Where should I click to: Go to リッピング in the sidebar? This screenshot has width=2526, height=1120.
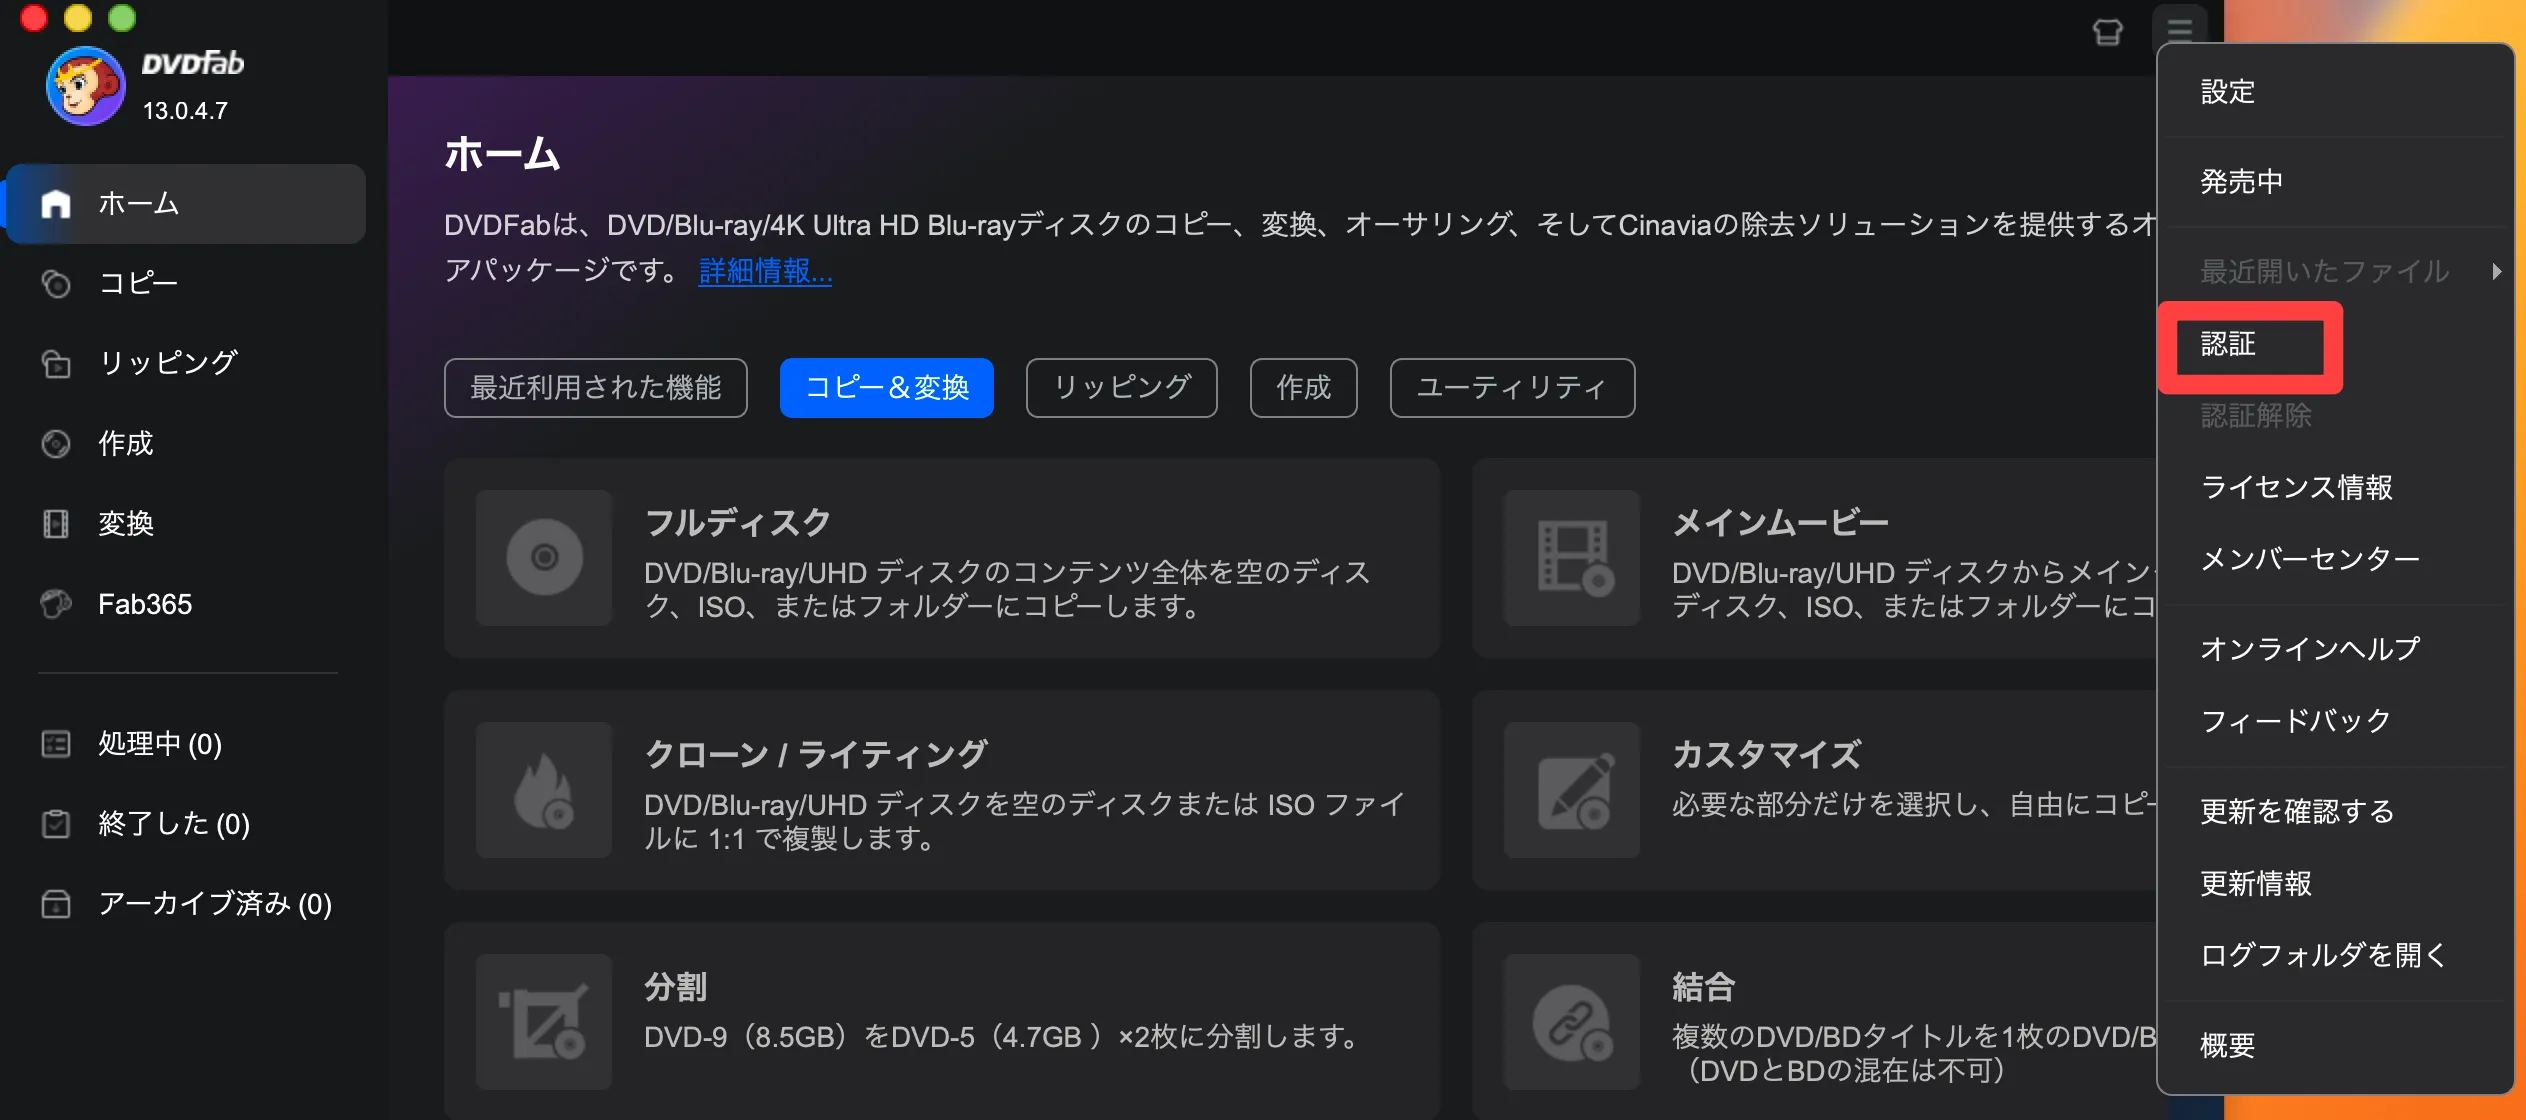point(167,363)
